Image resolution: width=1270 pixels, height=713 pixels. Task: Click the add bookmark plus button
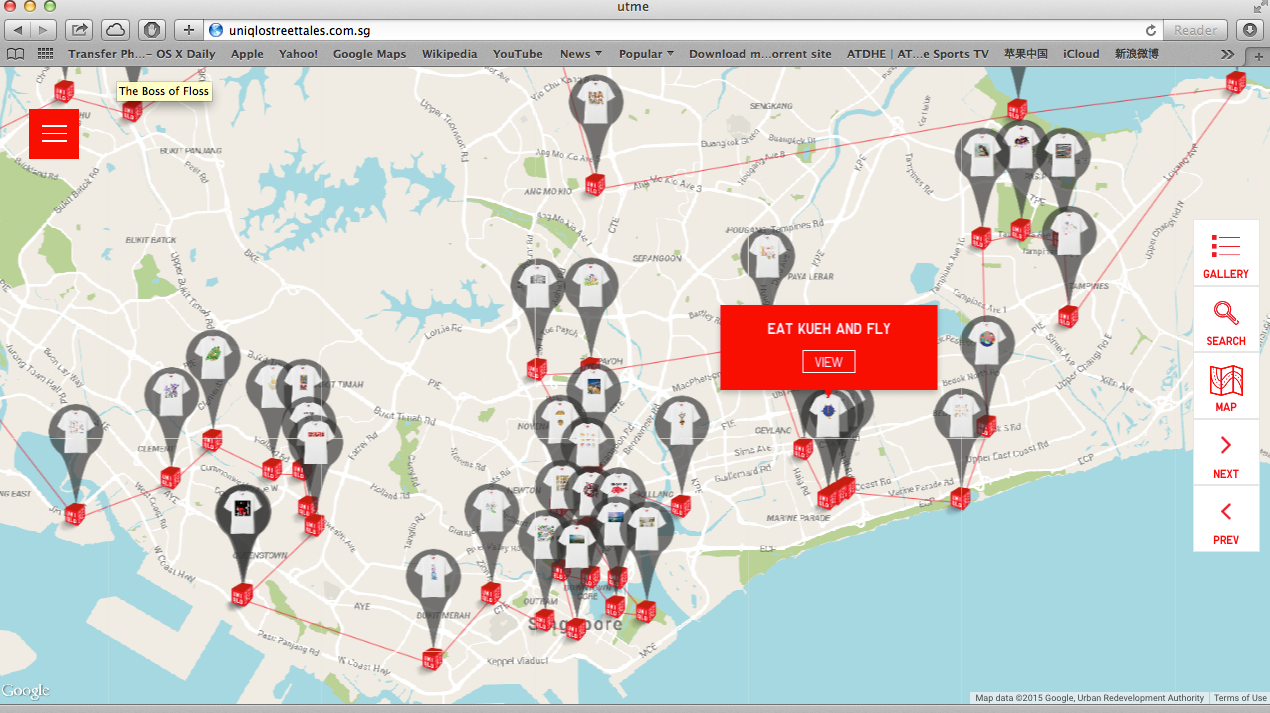coord(188,30)
